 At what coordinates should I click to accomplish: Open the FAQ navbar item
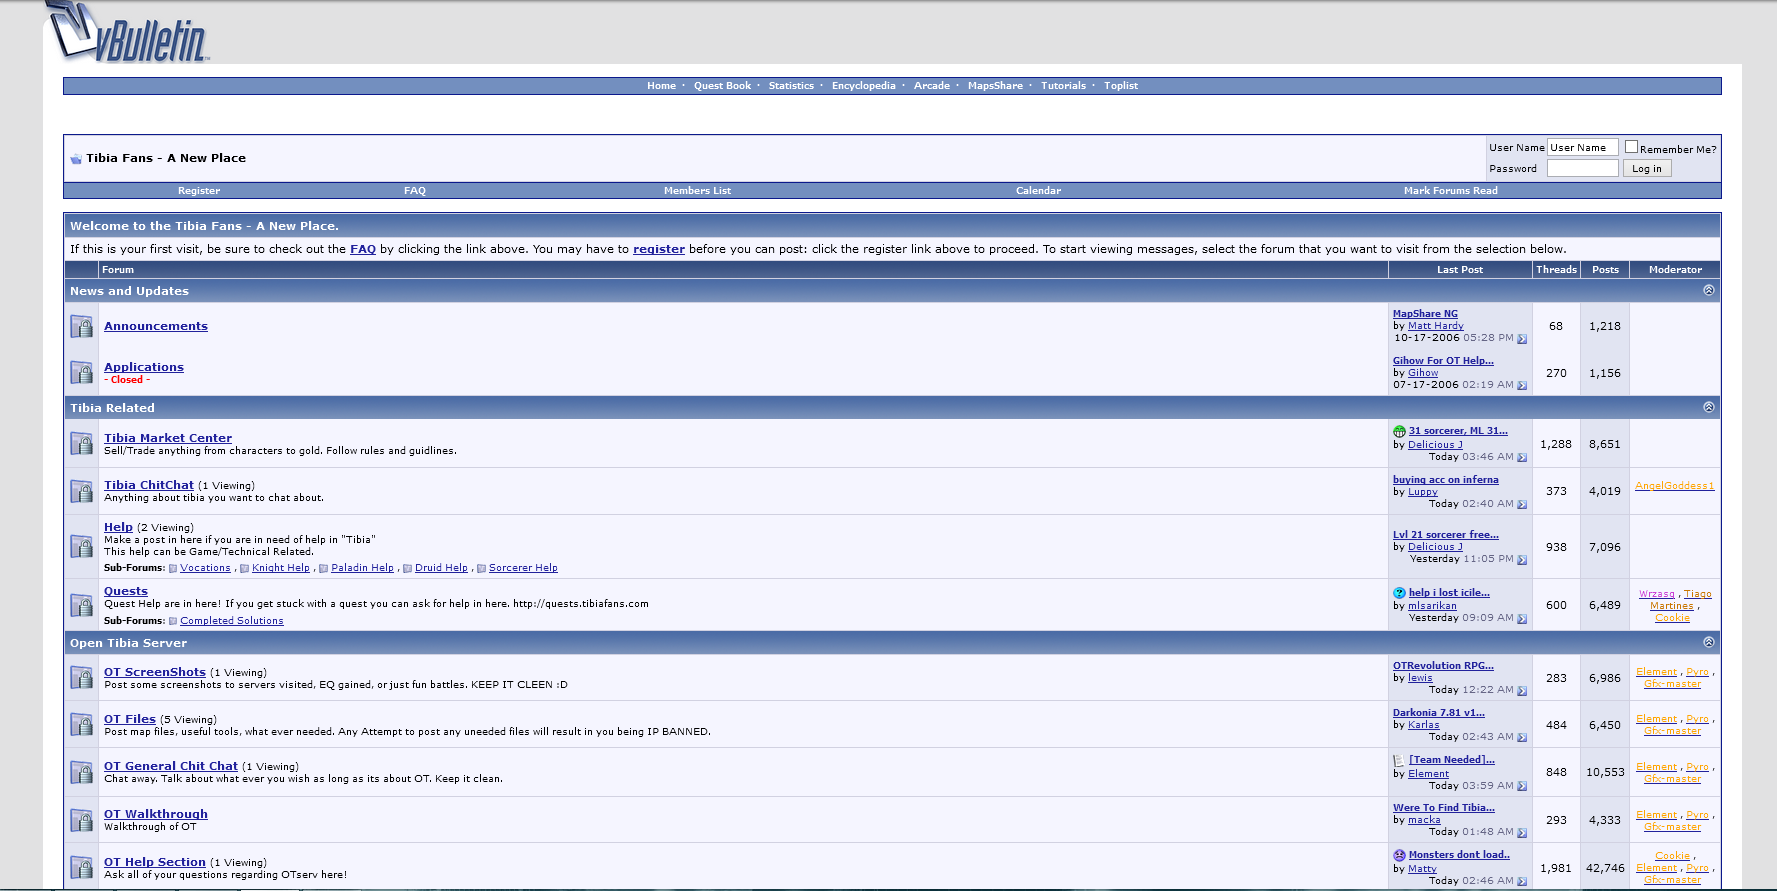(415, 191)
